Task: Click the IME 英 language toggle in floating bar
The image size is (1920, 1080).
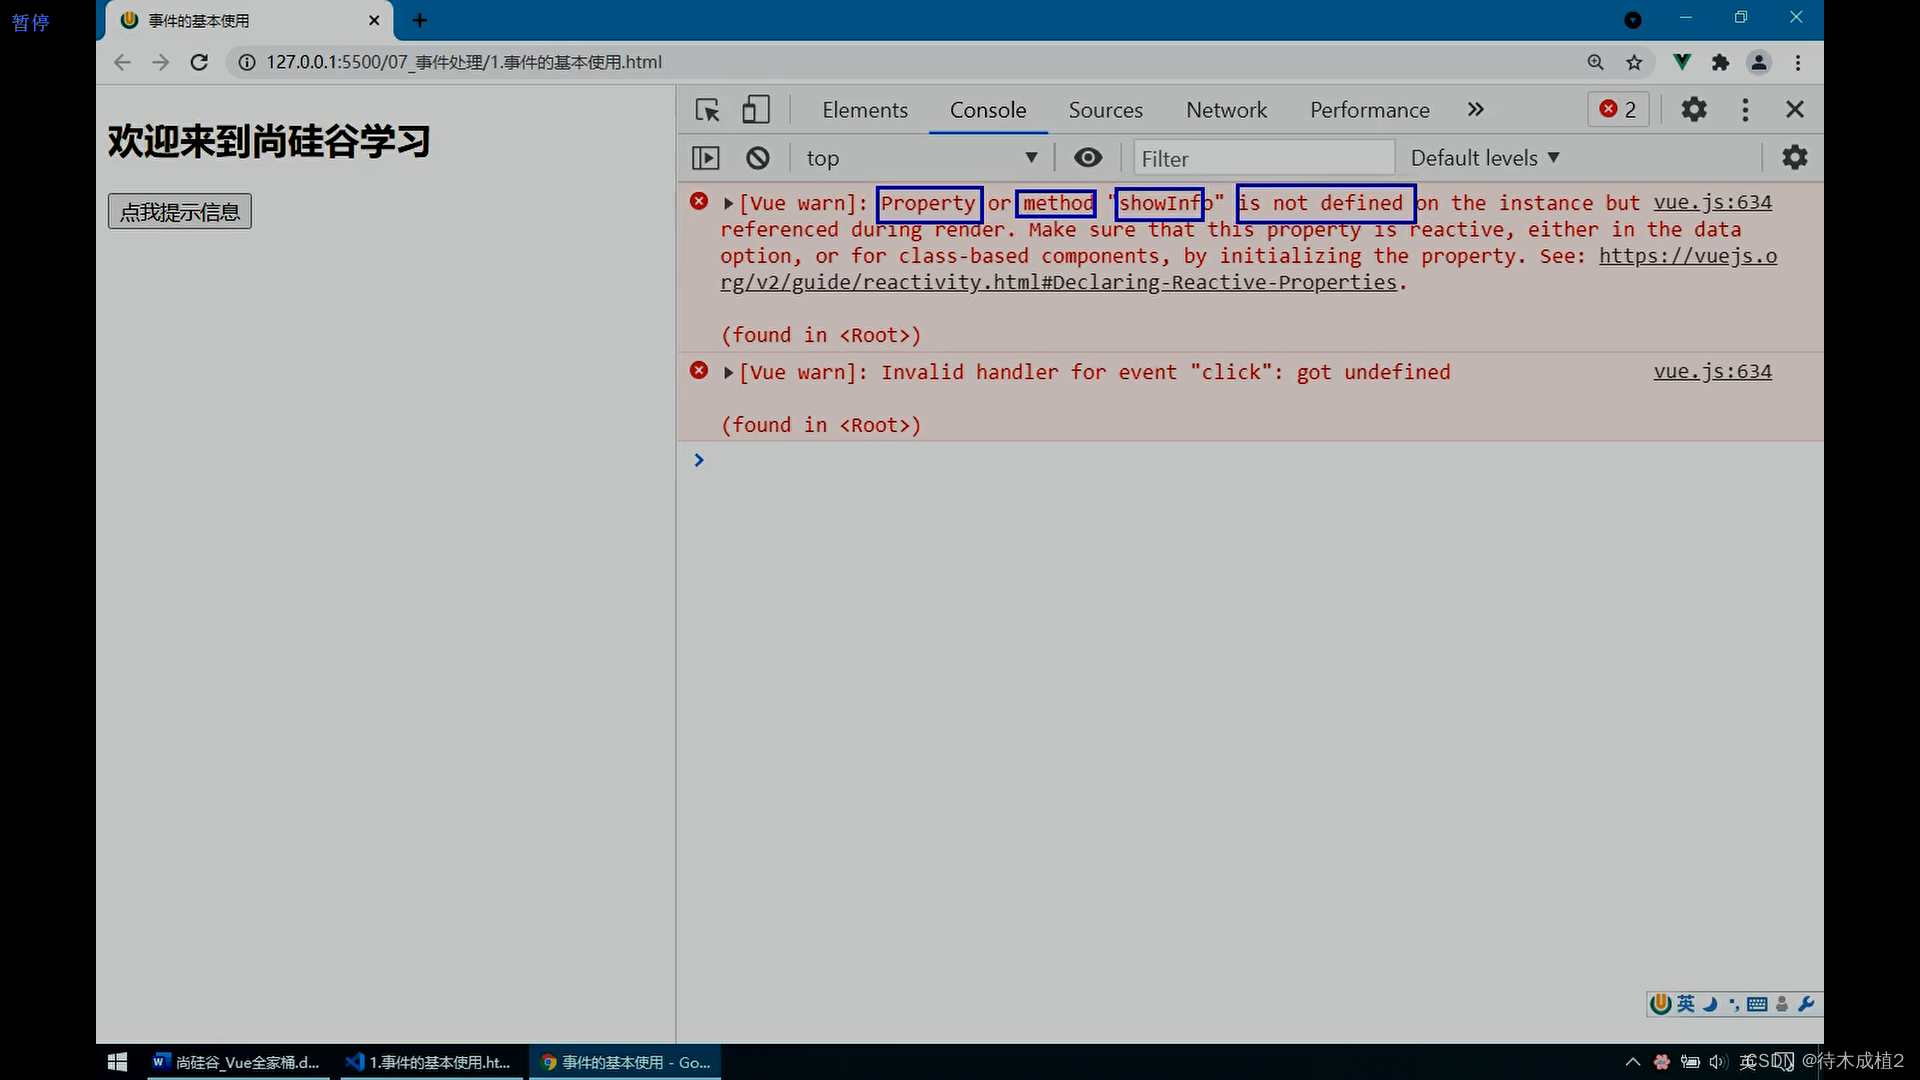Action: [x=1686, y=1003]
